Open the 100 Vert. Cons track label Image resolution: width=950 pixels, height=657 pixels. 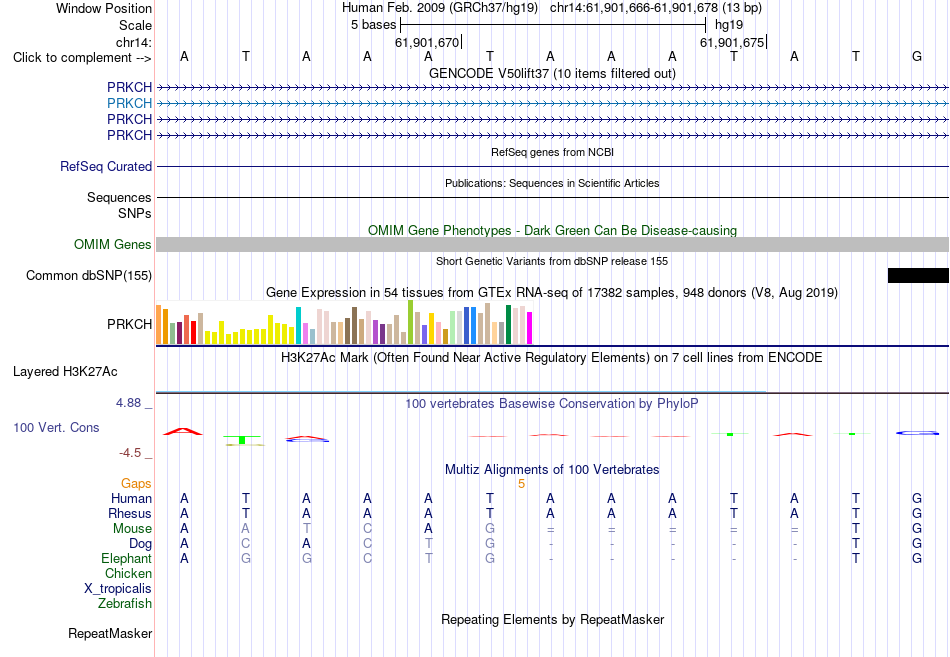(56, 427)
